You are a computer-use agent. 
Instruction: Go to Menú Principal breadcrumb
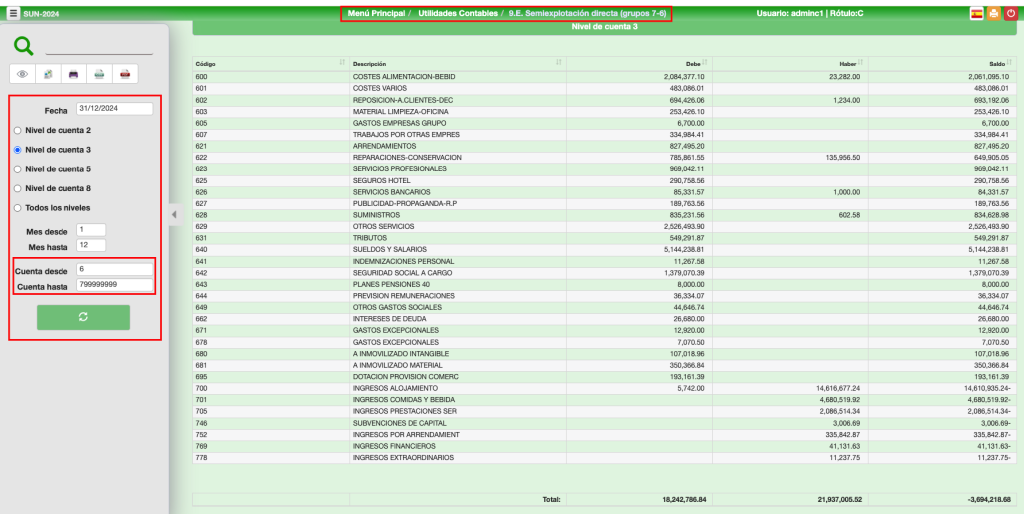(x=376, y=13)
